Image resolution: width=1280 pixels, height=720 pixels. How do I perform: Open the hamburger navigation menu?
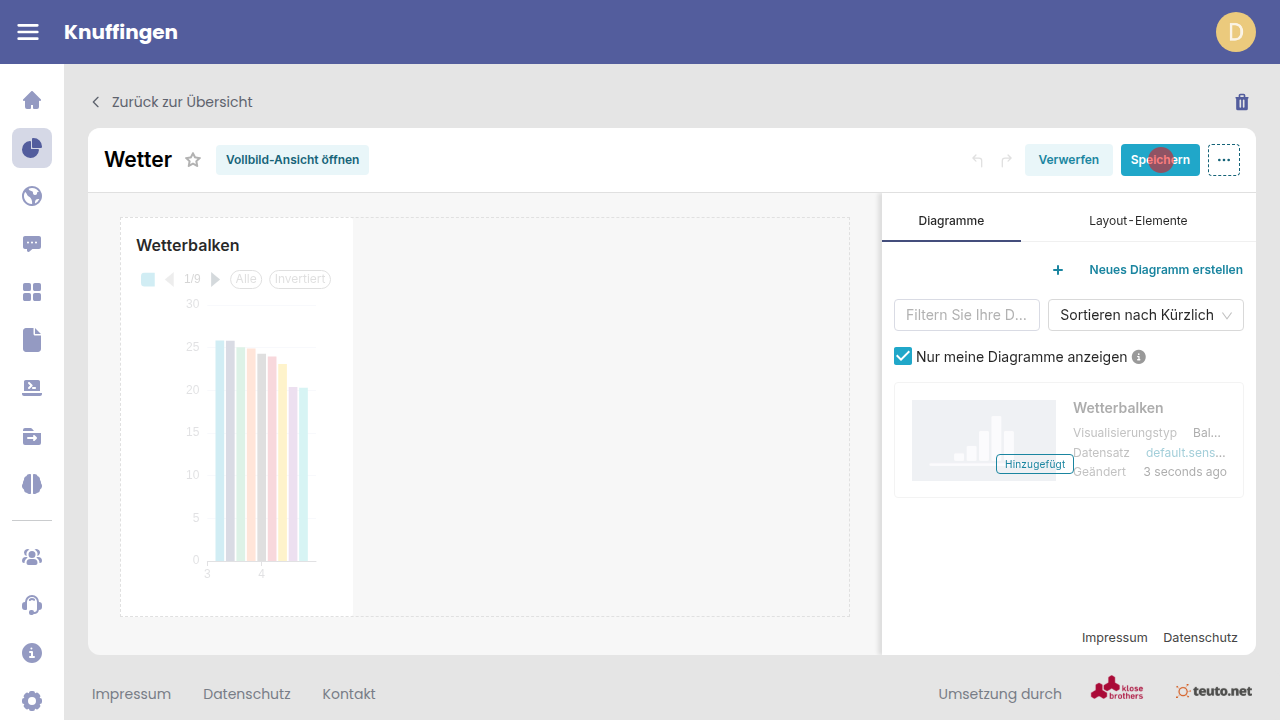(x=28, y=32)
